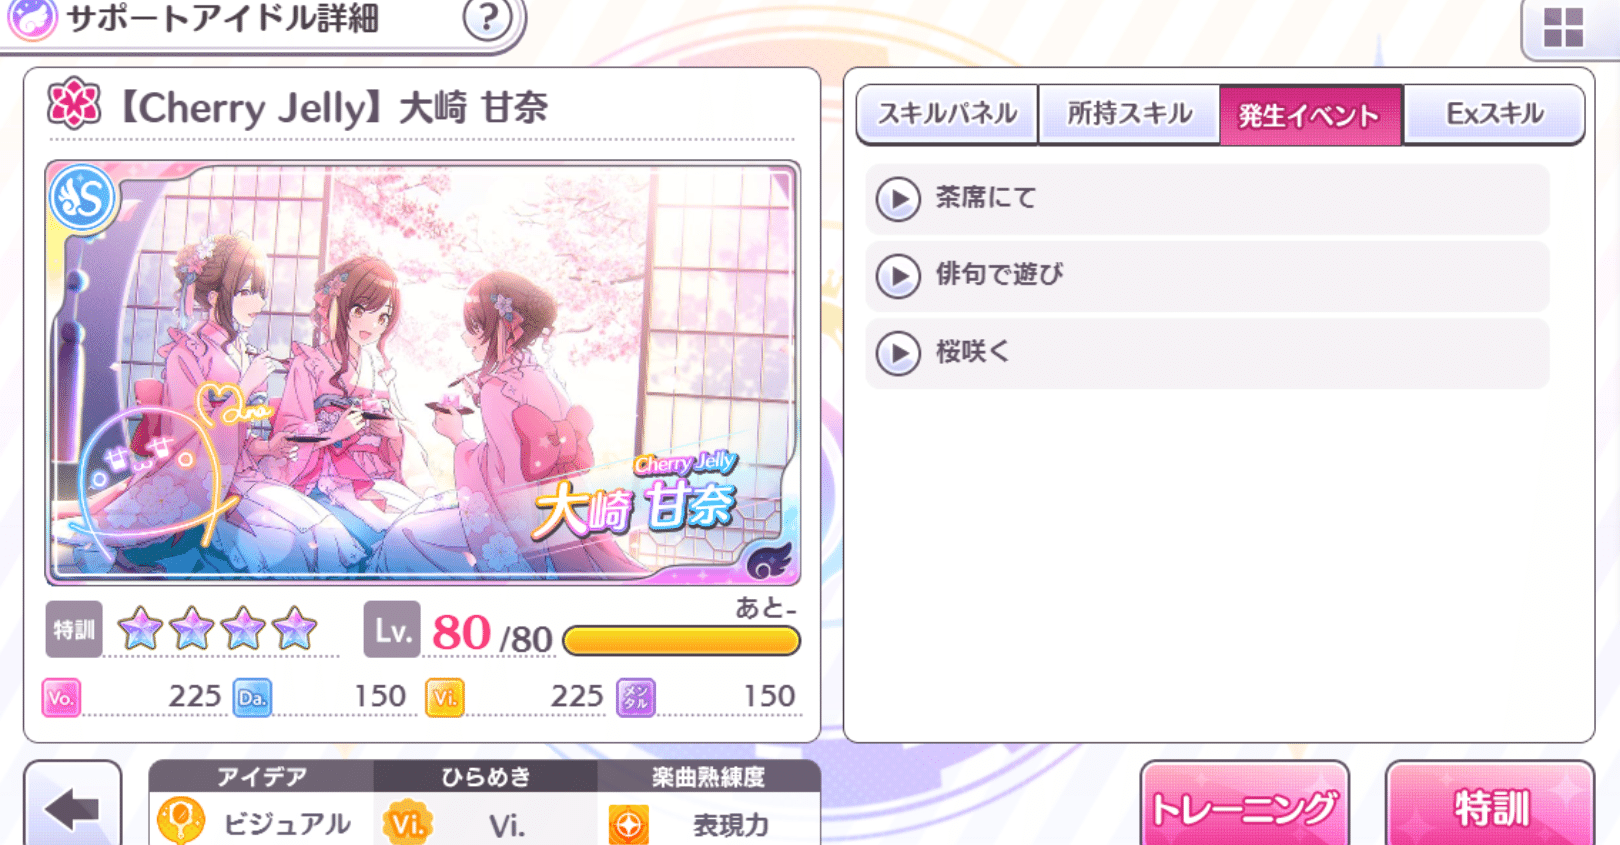Open the grid menu icon
The height and width of the screenshot is (845, 1620).
coord(1563,27)
